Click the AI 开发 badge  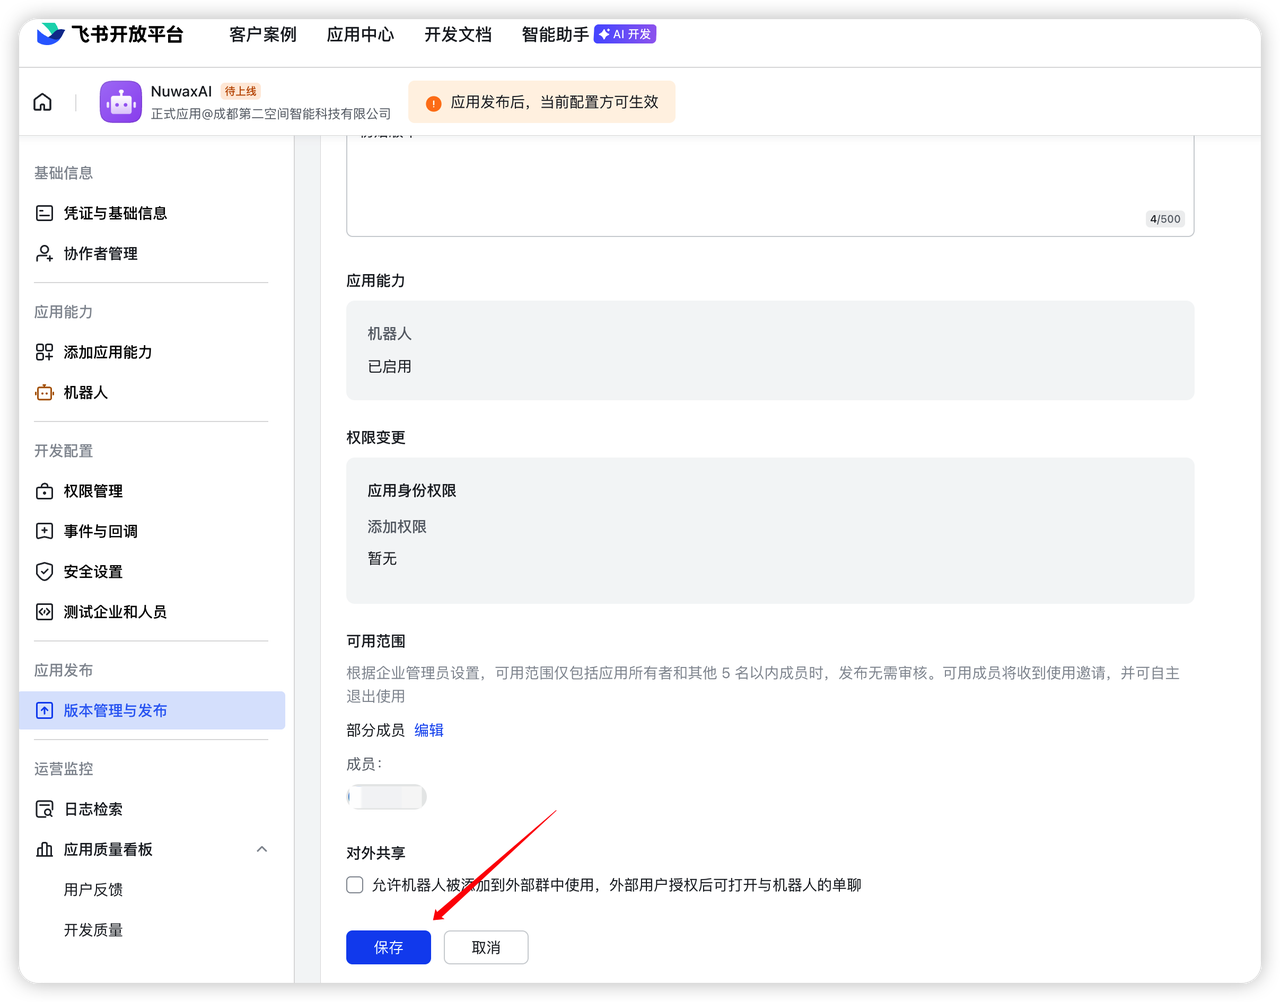click(625, 34)
